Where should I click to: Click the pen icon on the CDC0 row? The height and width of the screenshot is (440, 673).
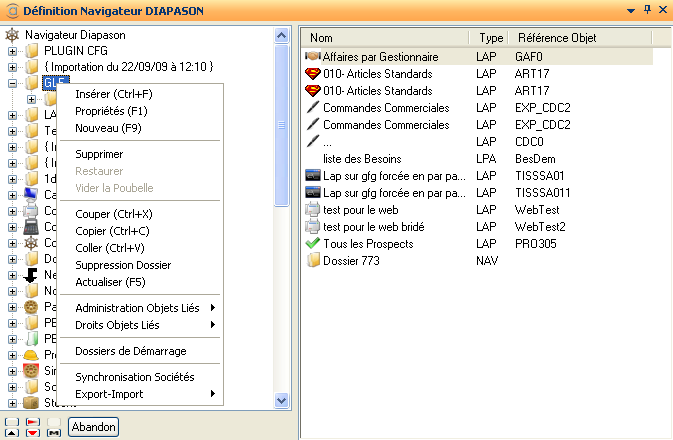[x=312, y=142]
